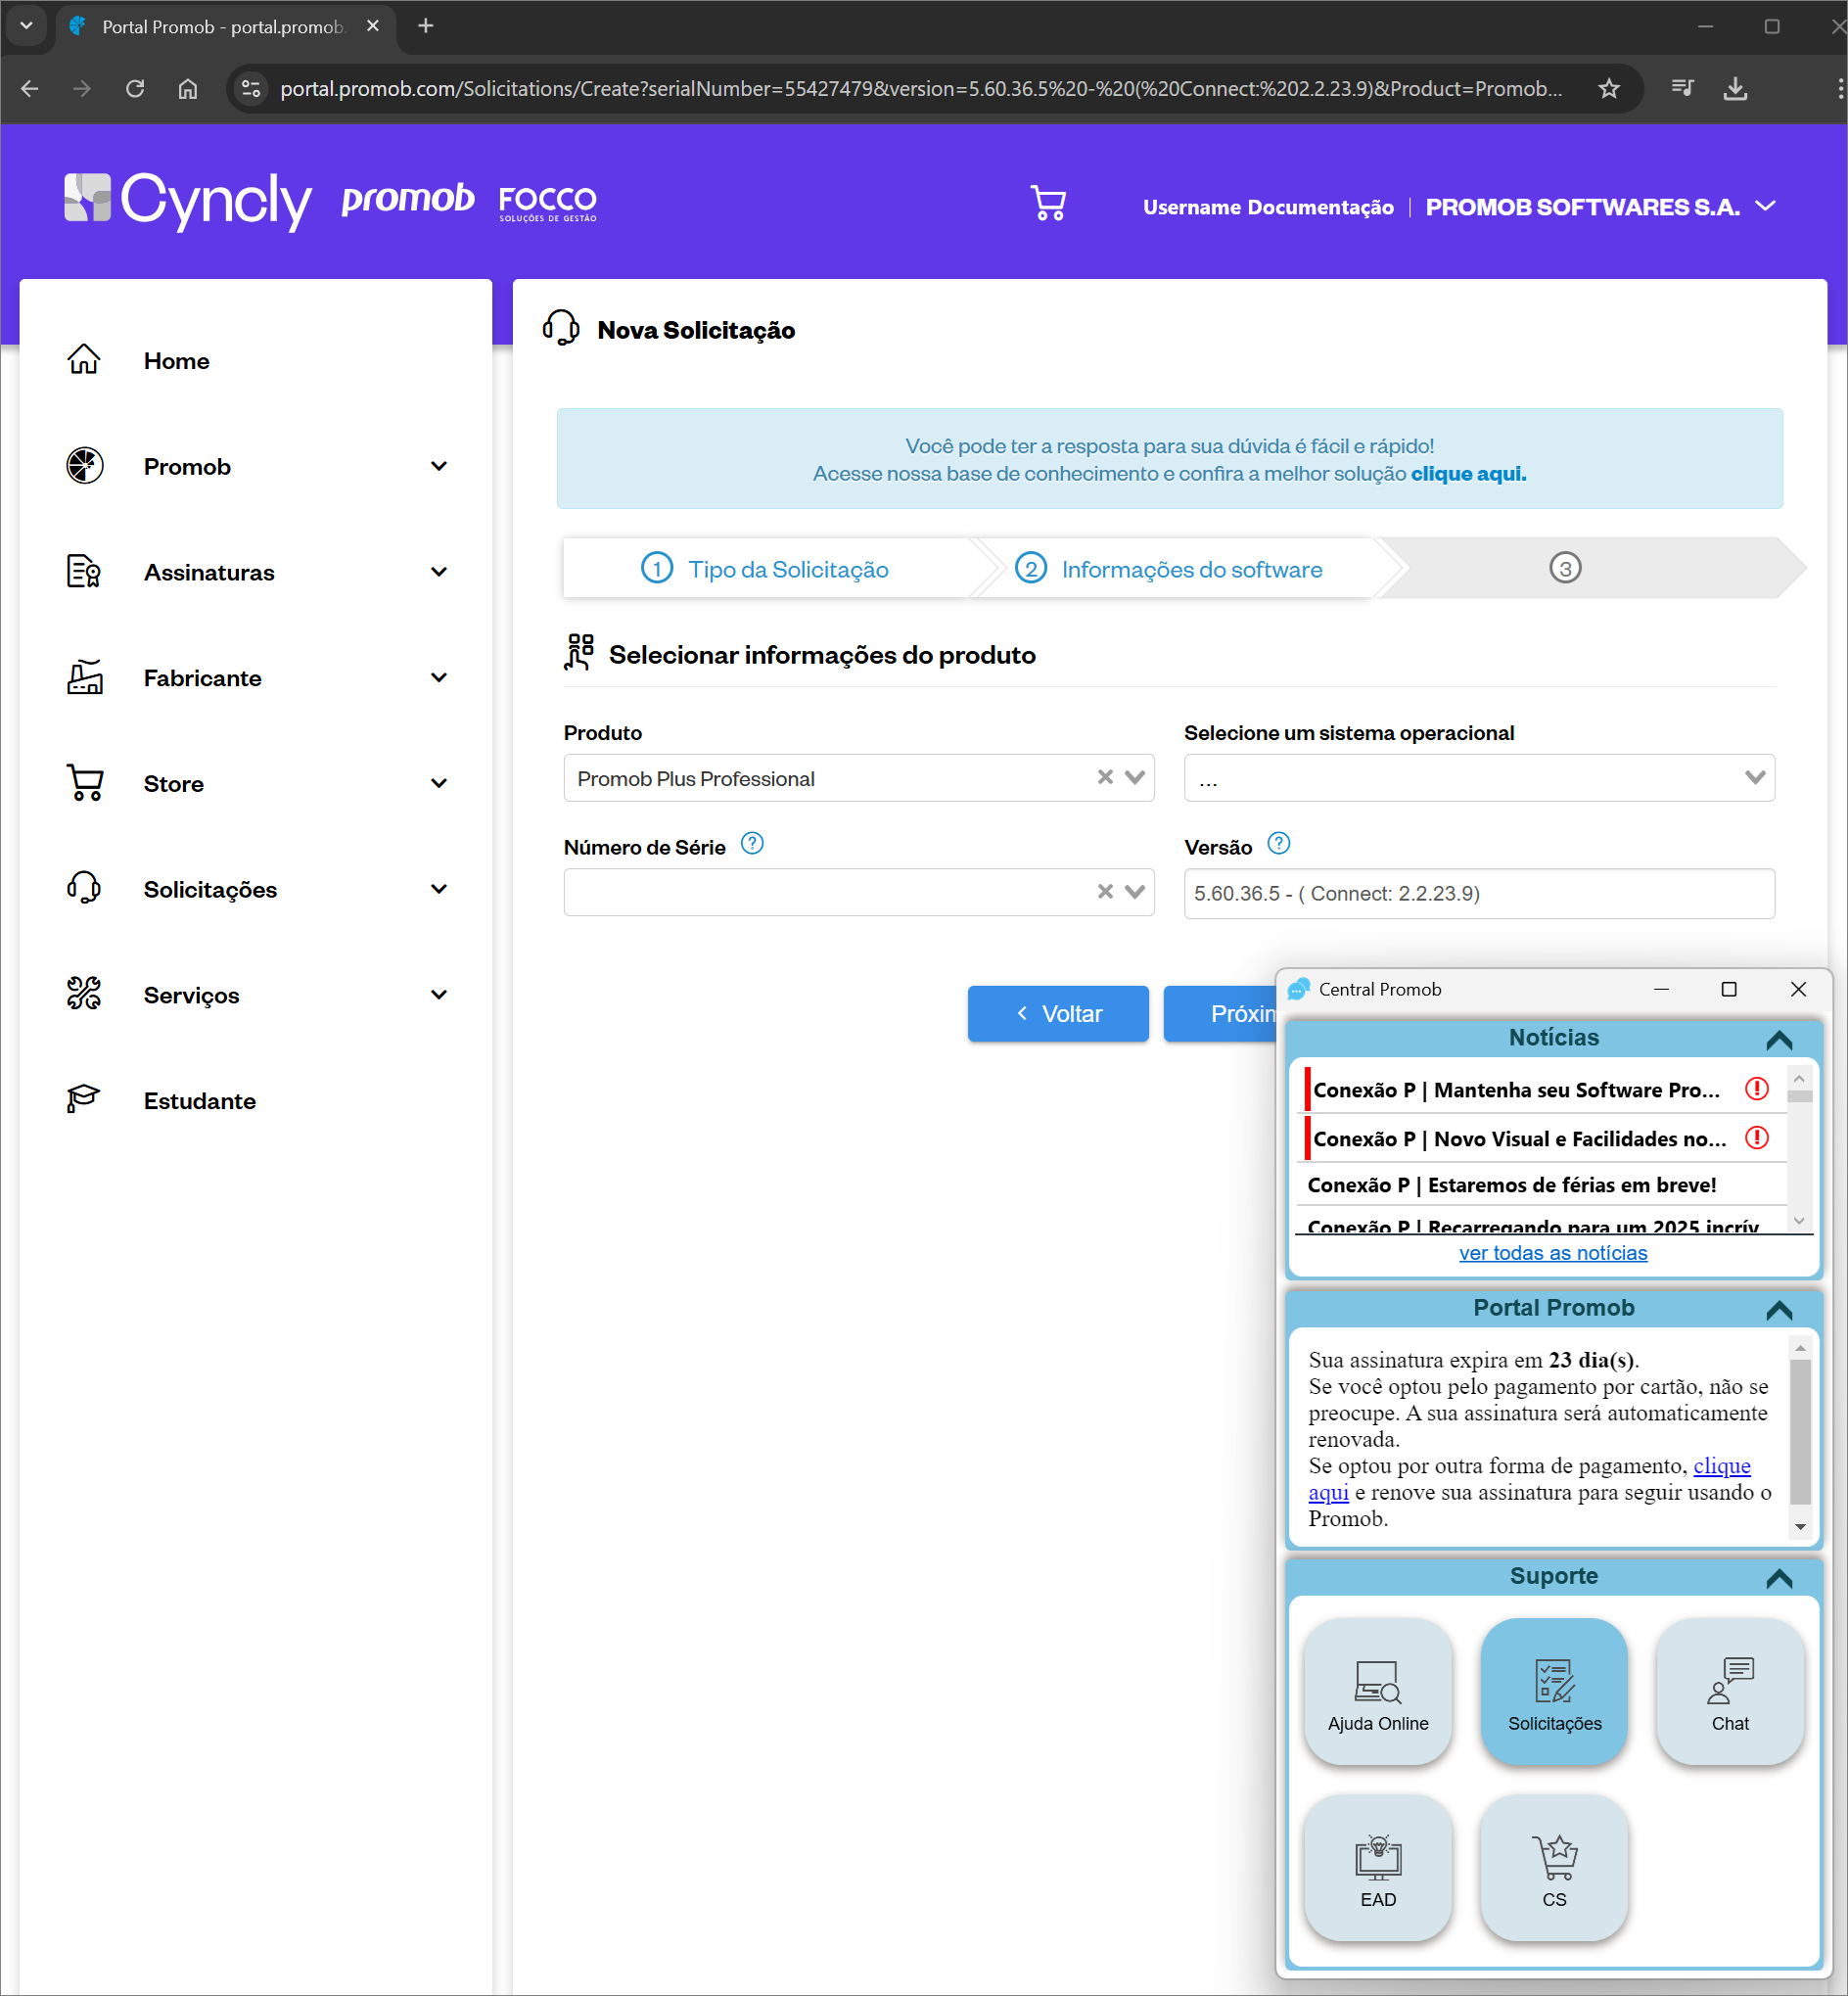Open browser downloads icon
This screenshot has height=1996, width=1848.
pyautogui.click(x=1736, y=89)
